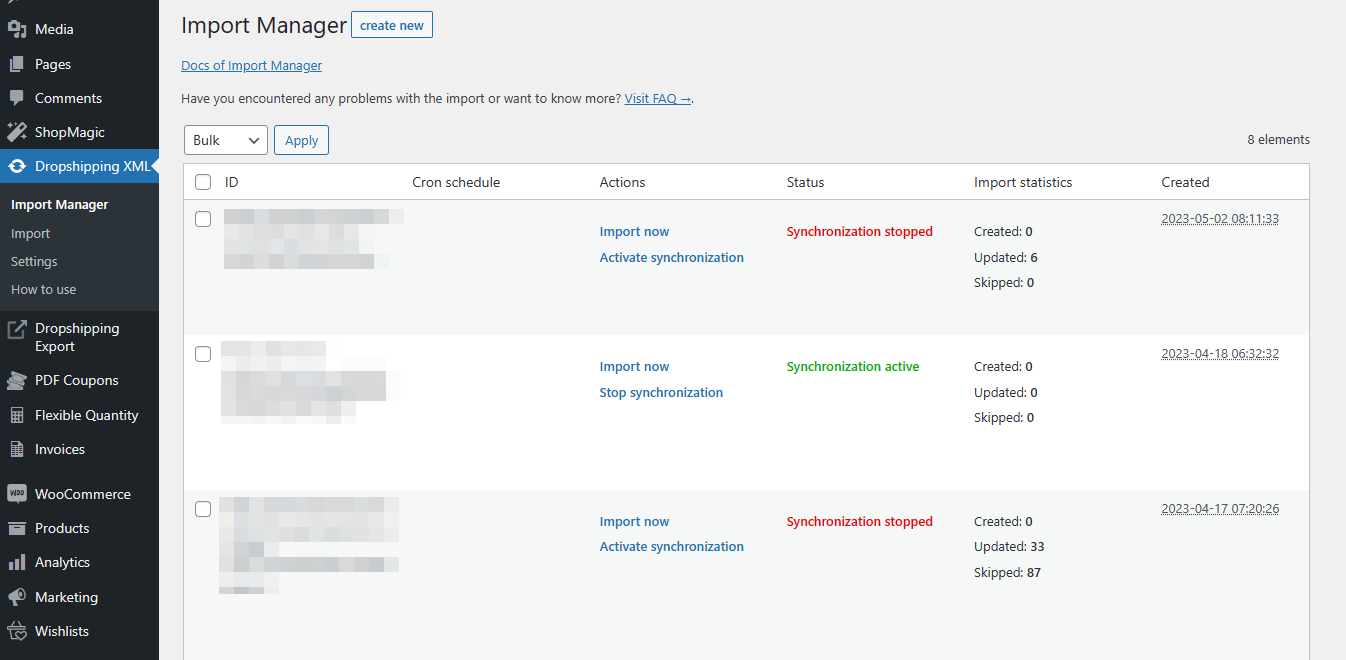Click the create new button
This screenshot has width=1346, height=660.
click(392, 25)
